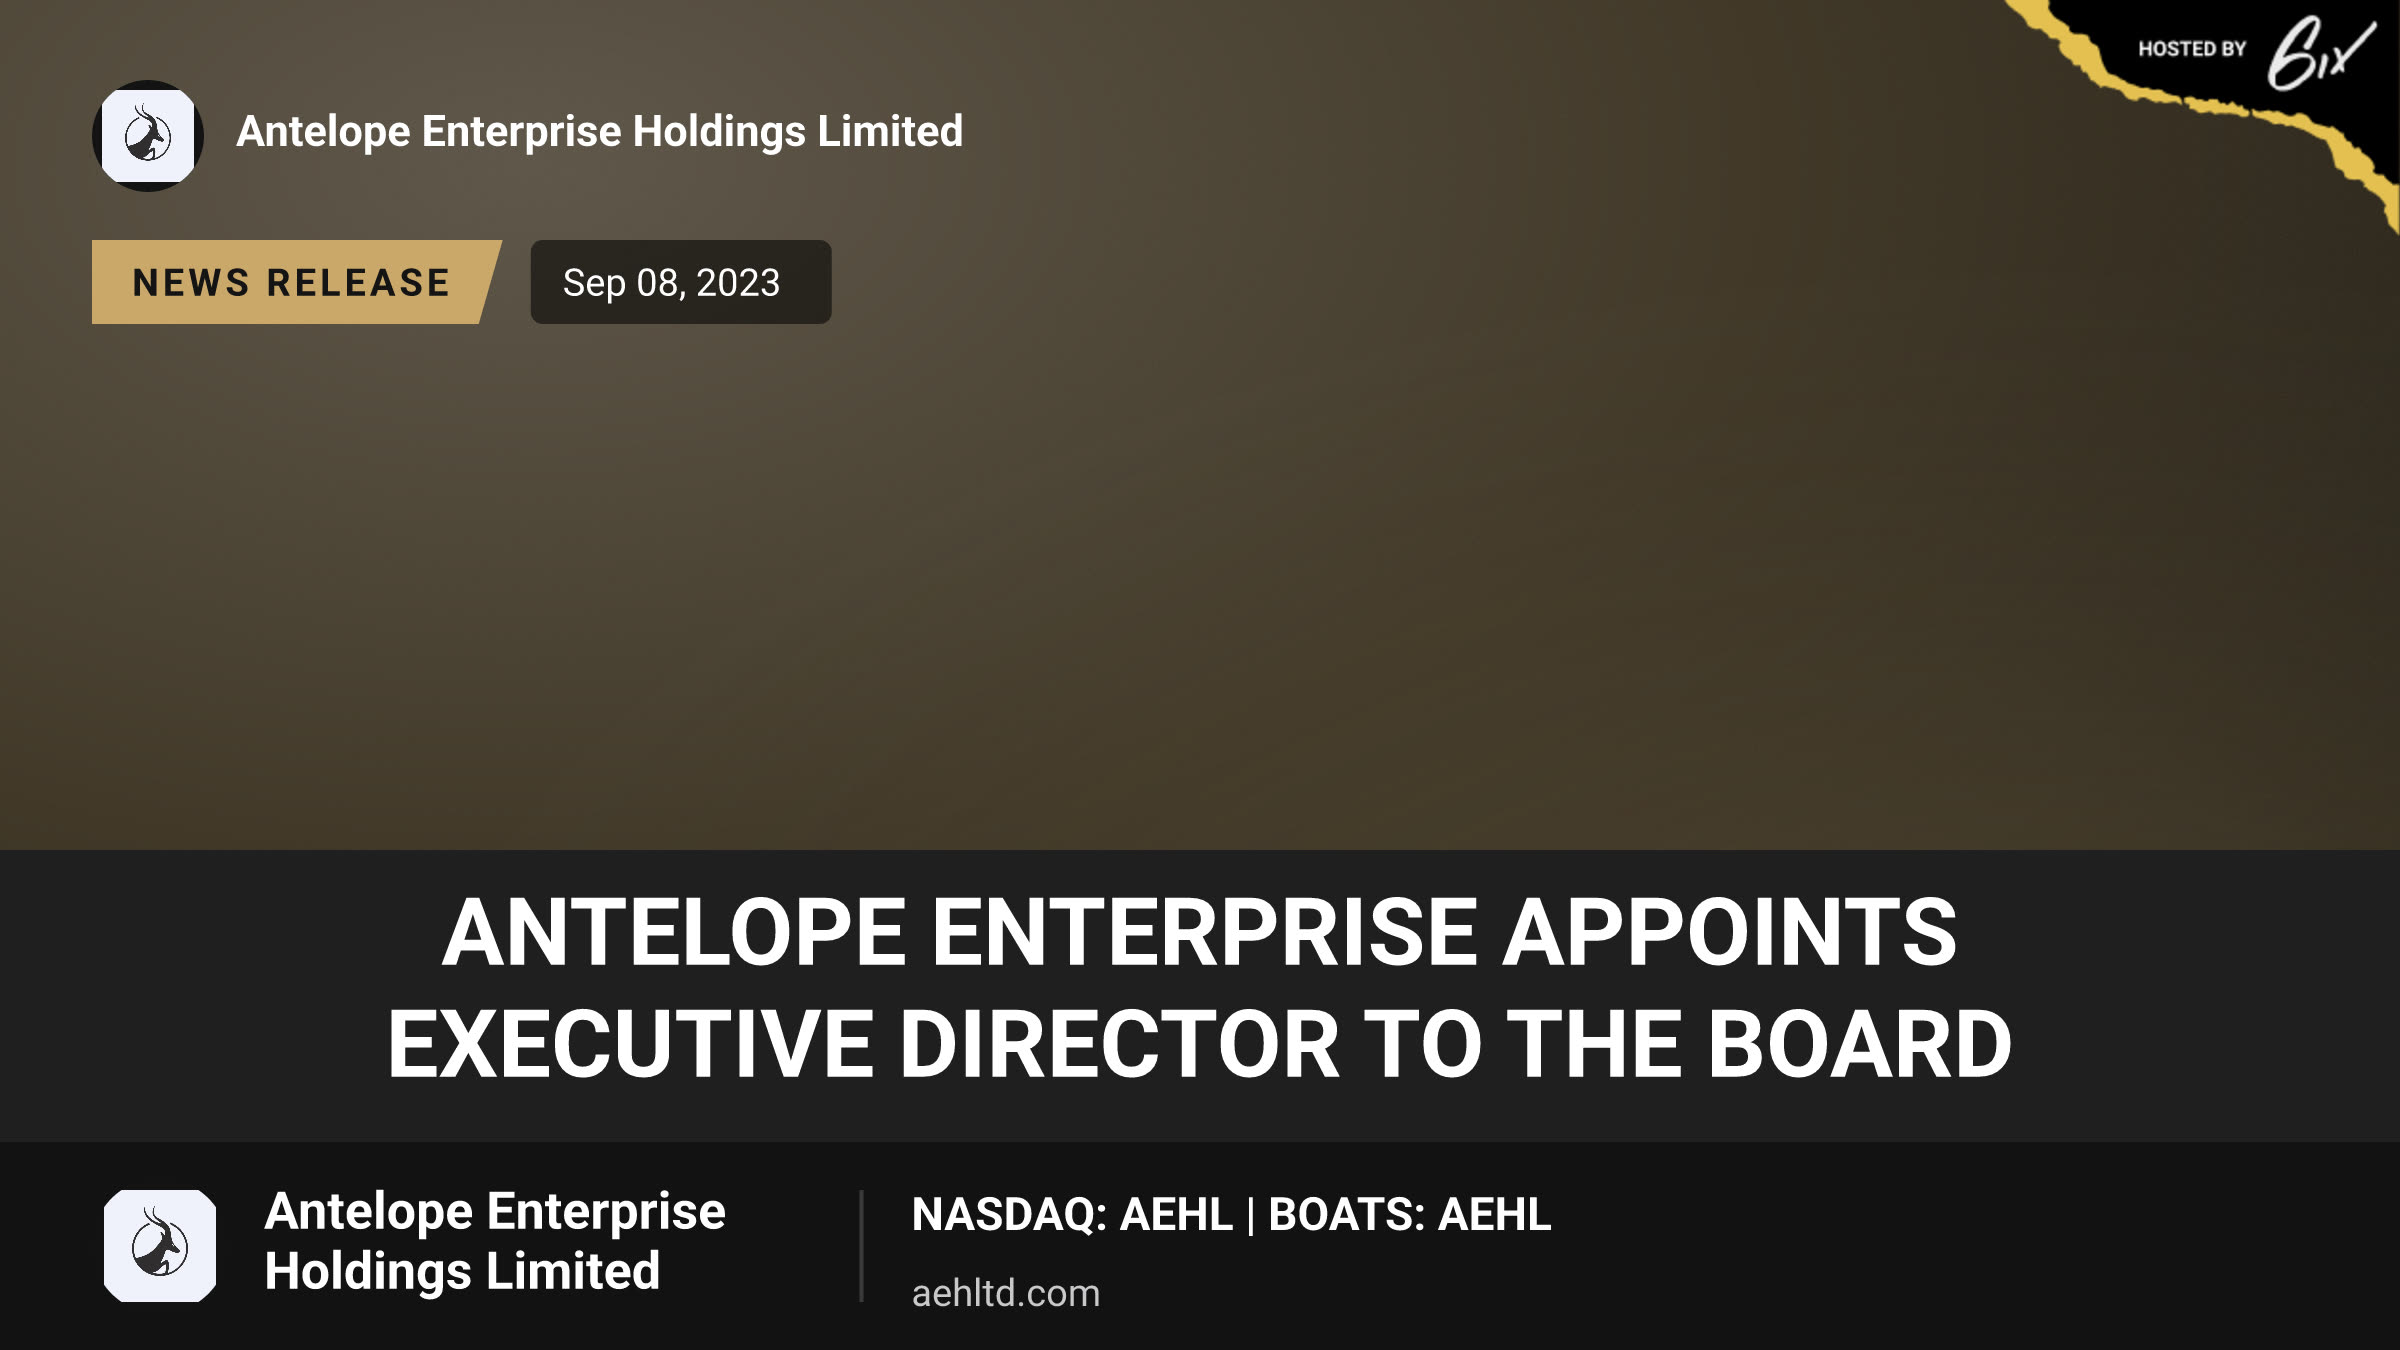Click the ANTELOPE ENTERPRISE APPOINTS headline line
The height and width of the screenshot is (1350, 2400).
point(1199,932)
